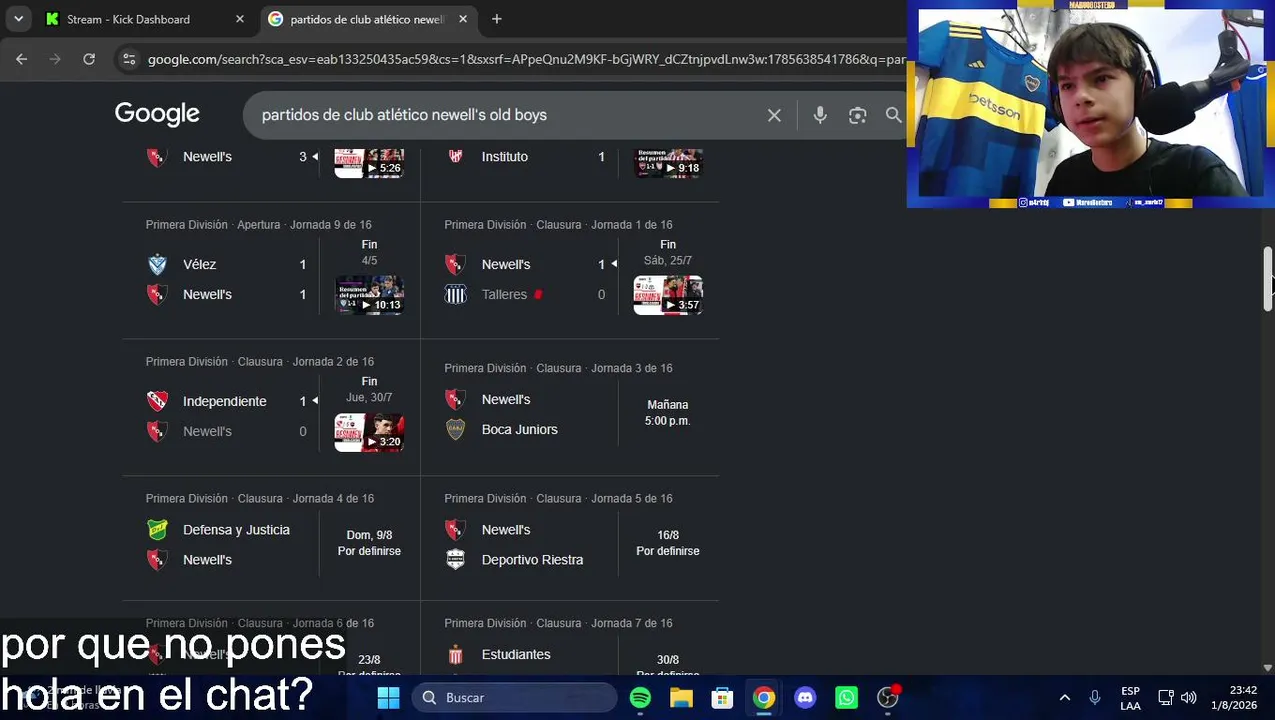Click the taskbar Buscar search box
Image resolution: width=1275 pixels, height=720 pixels.
tap(514, 698)
